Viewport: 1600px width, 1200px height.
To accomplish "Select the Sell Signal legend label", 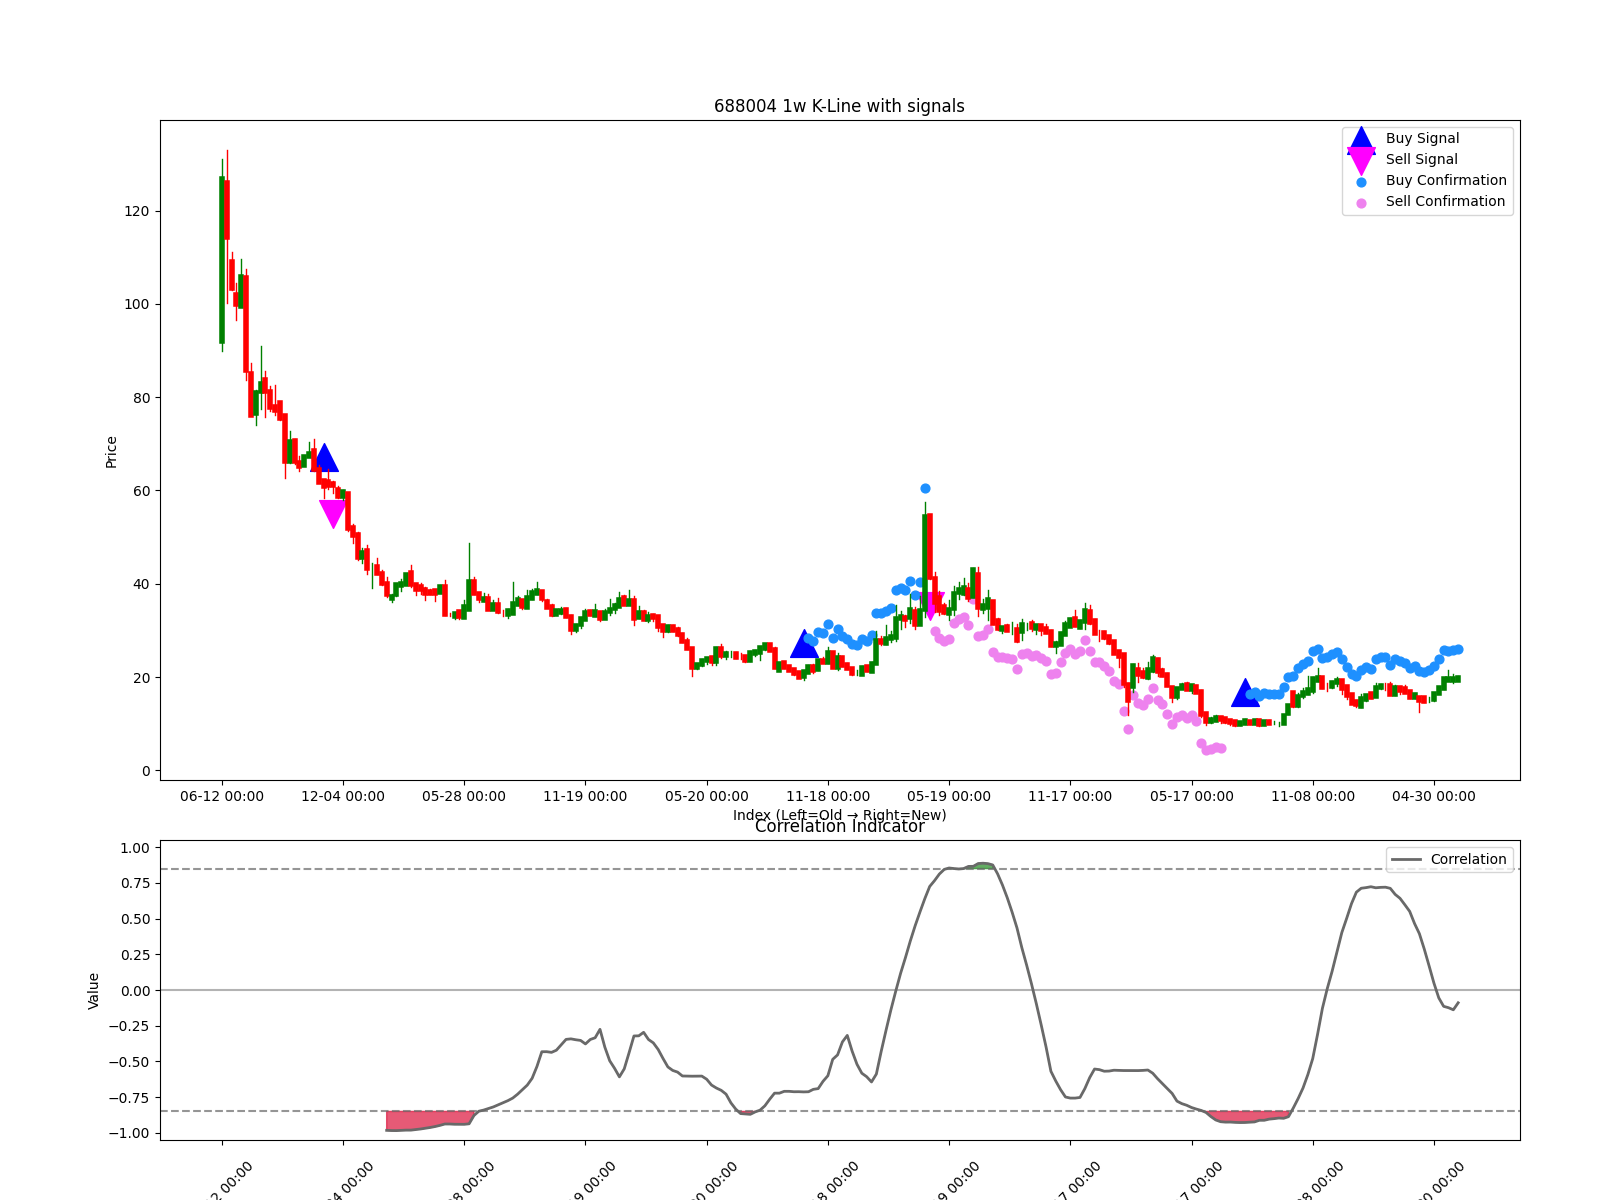I will pos(1421,159).
